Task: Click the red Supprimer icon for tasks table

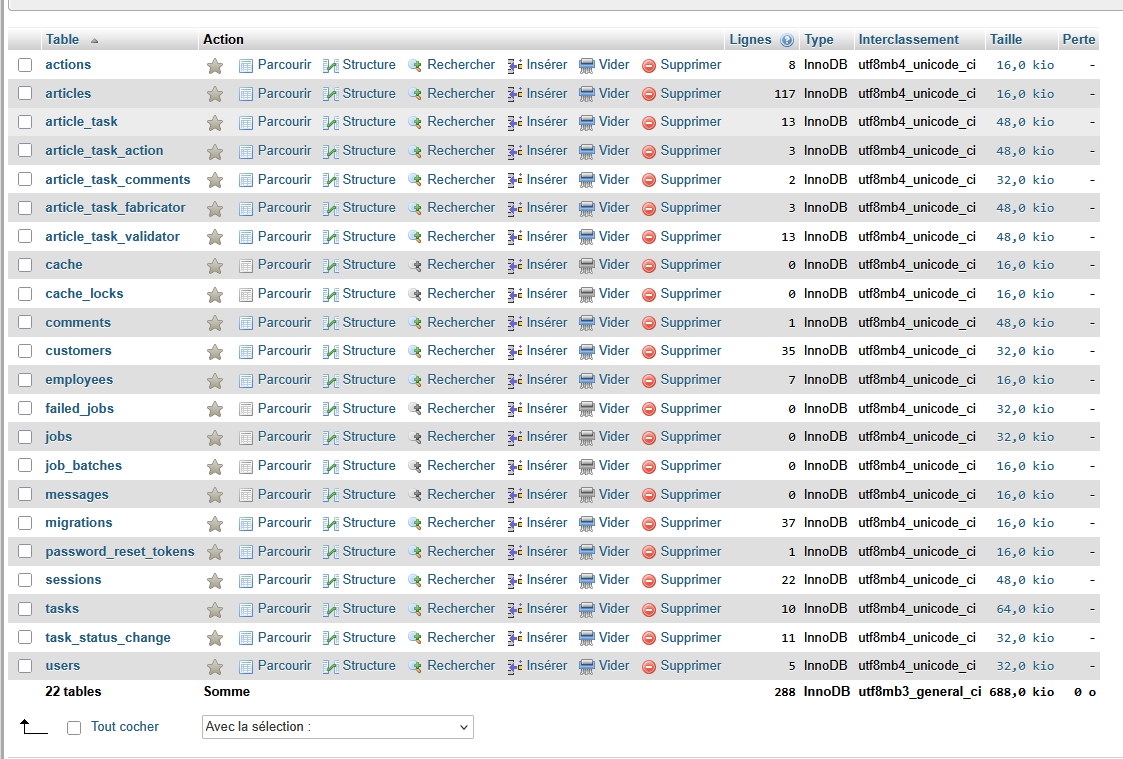Action: 649,610
